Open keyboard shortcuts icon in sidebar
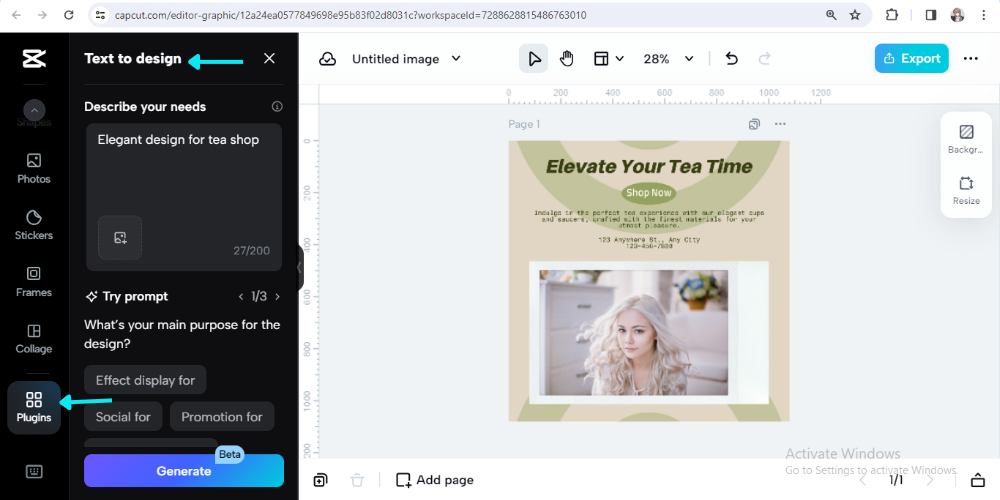Image resolution: width=1000 pixels, height=500 pixels. tap(34, 471)
